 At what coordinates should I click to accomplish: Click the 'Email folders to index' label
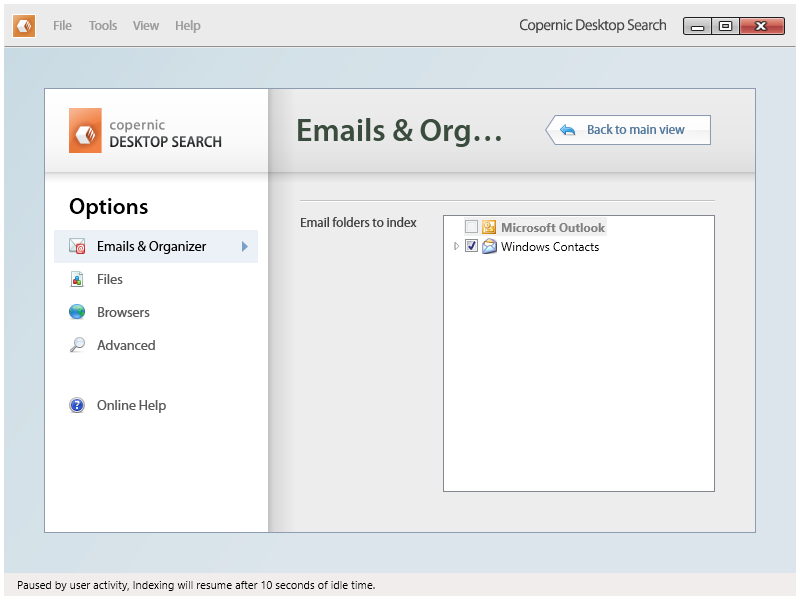tap(358, 223)
